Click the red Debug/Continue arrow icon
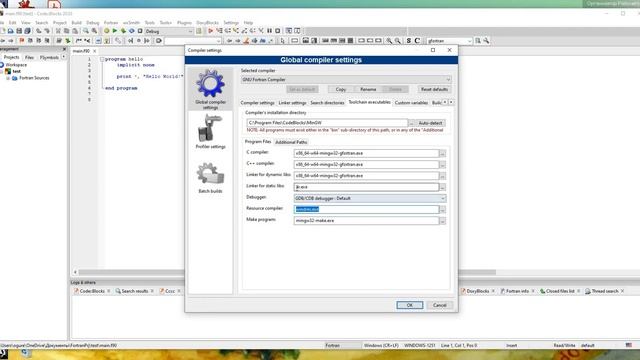The image size is (640, 360). (x=211, y=31)
